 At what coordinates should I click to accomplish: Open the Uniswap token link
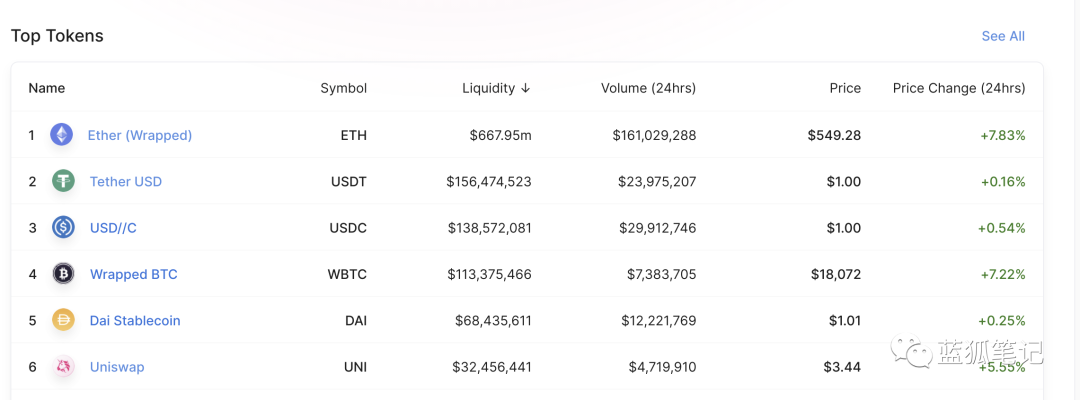coord(117,367)
